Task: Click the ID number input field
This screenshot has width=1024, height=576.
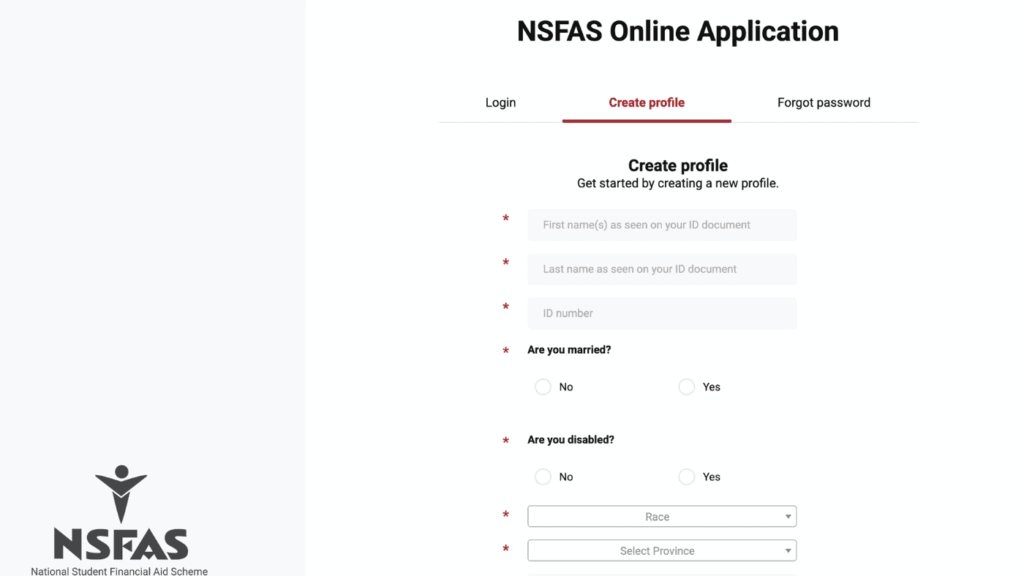Action: [661, 313]
